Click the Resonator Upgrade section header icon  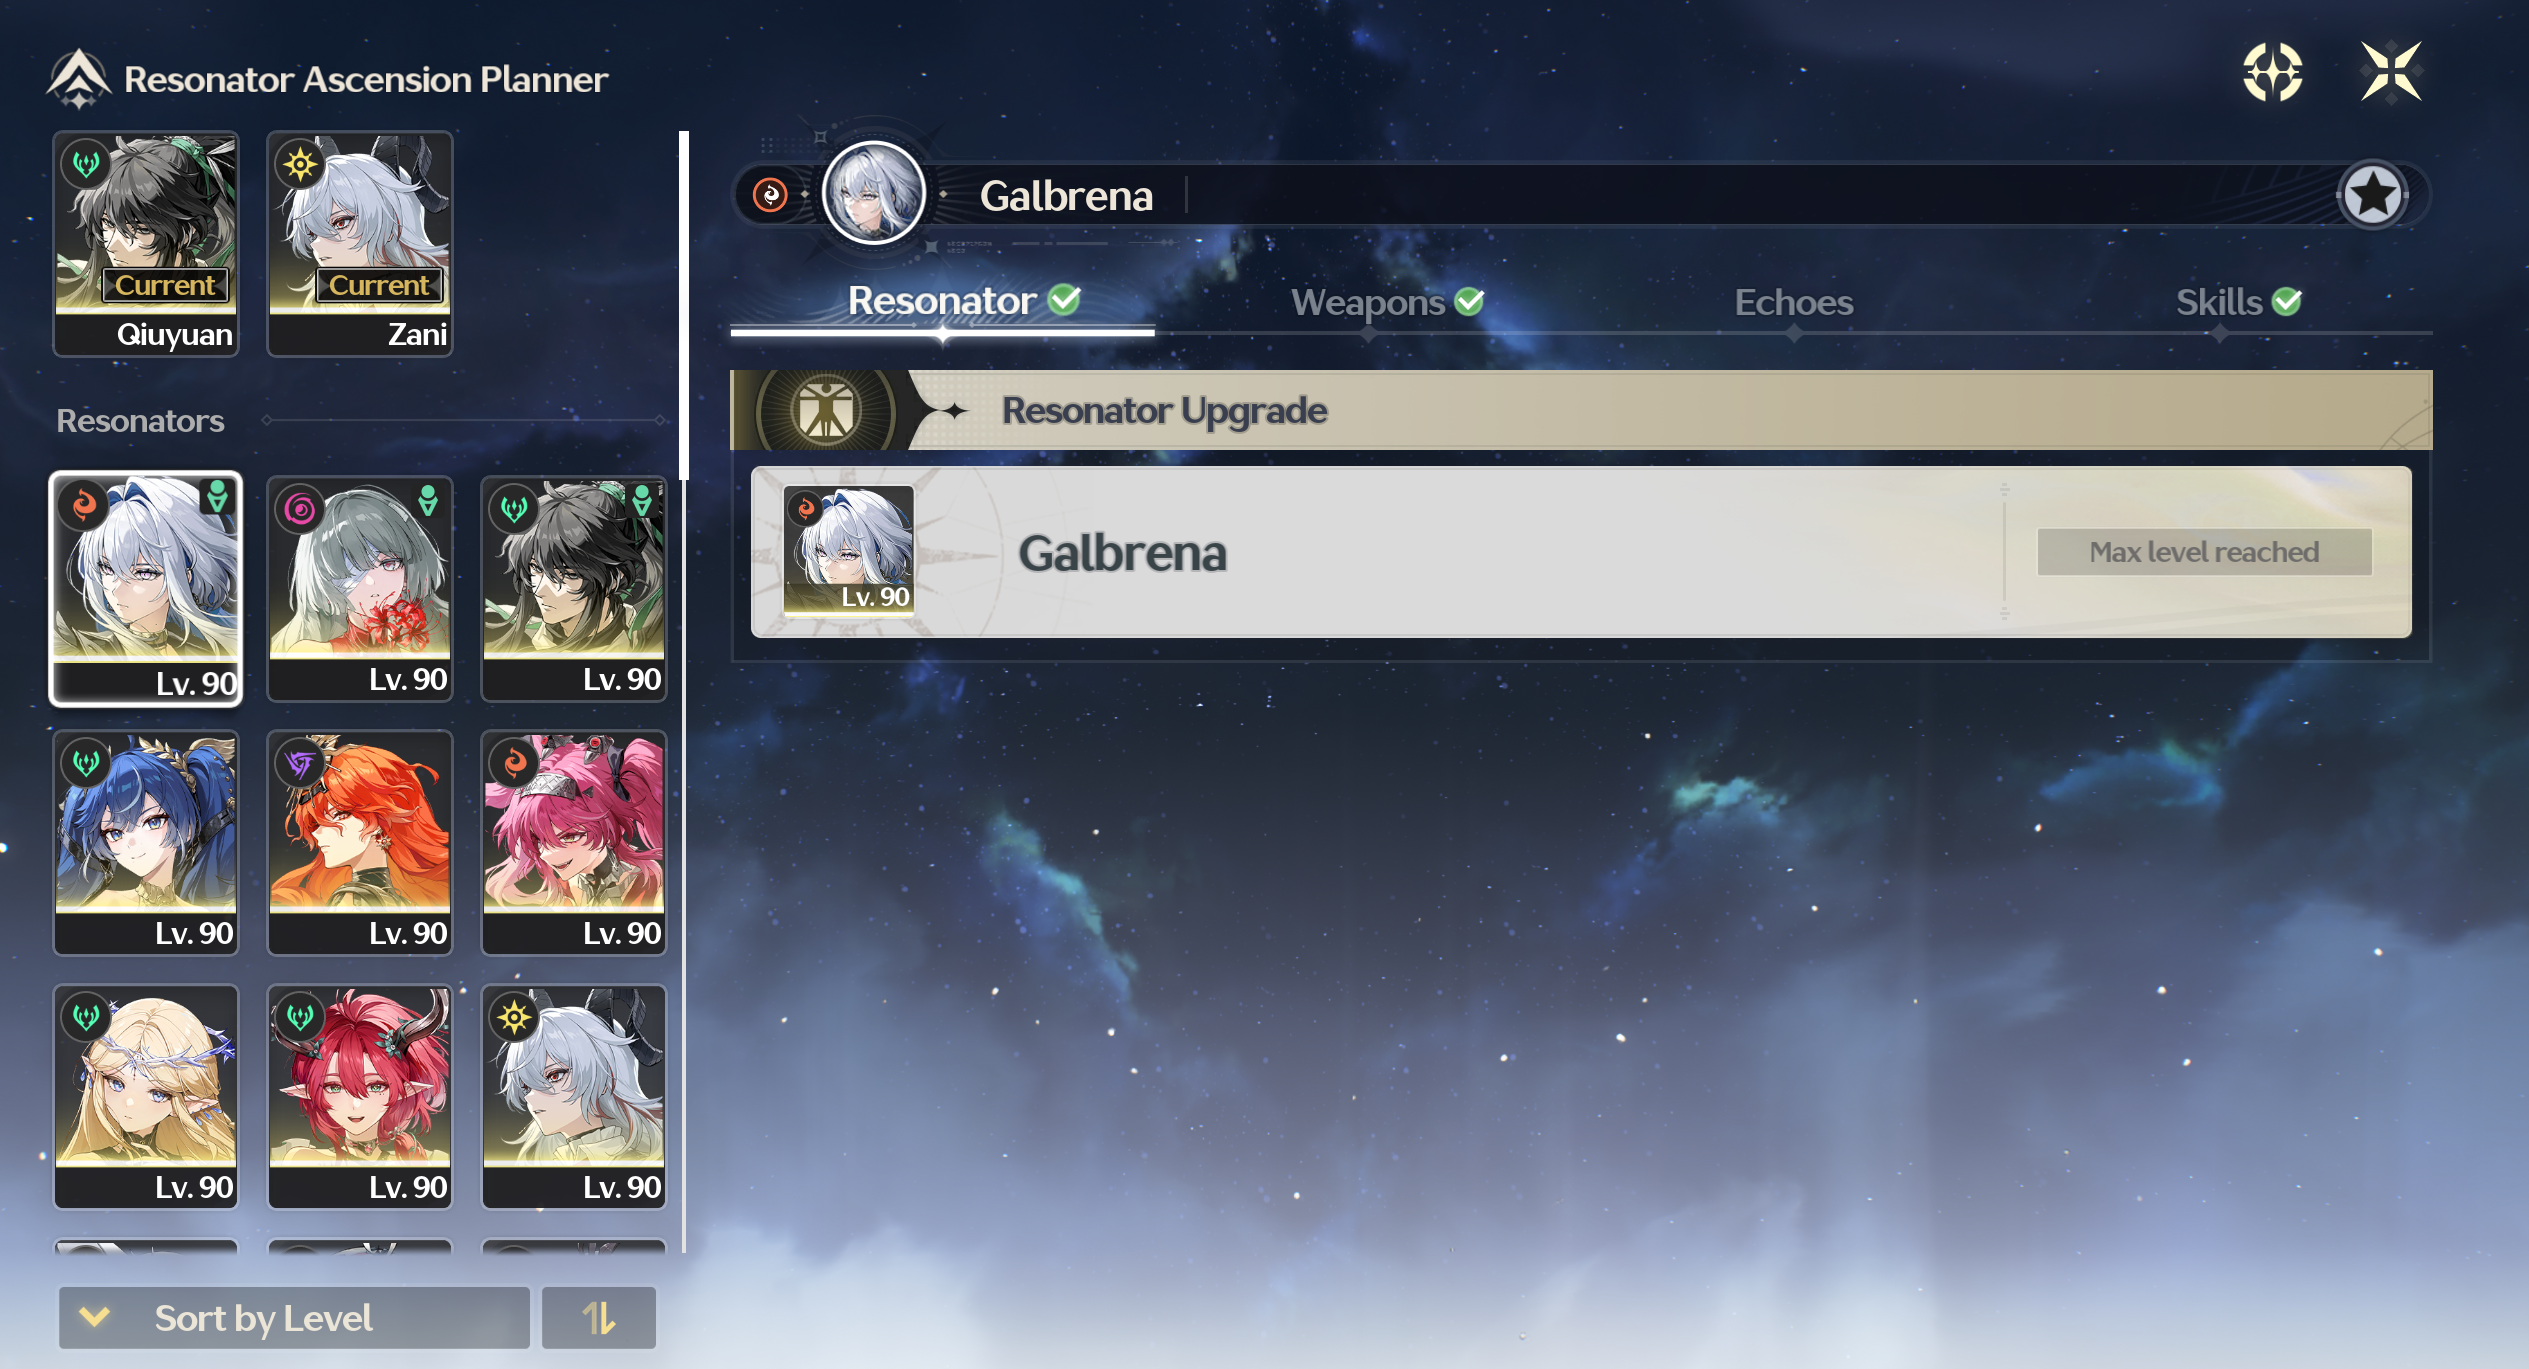coord(826,410)
